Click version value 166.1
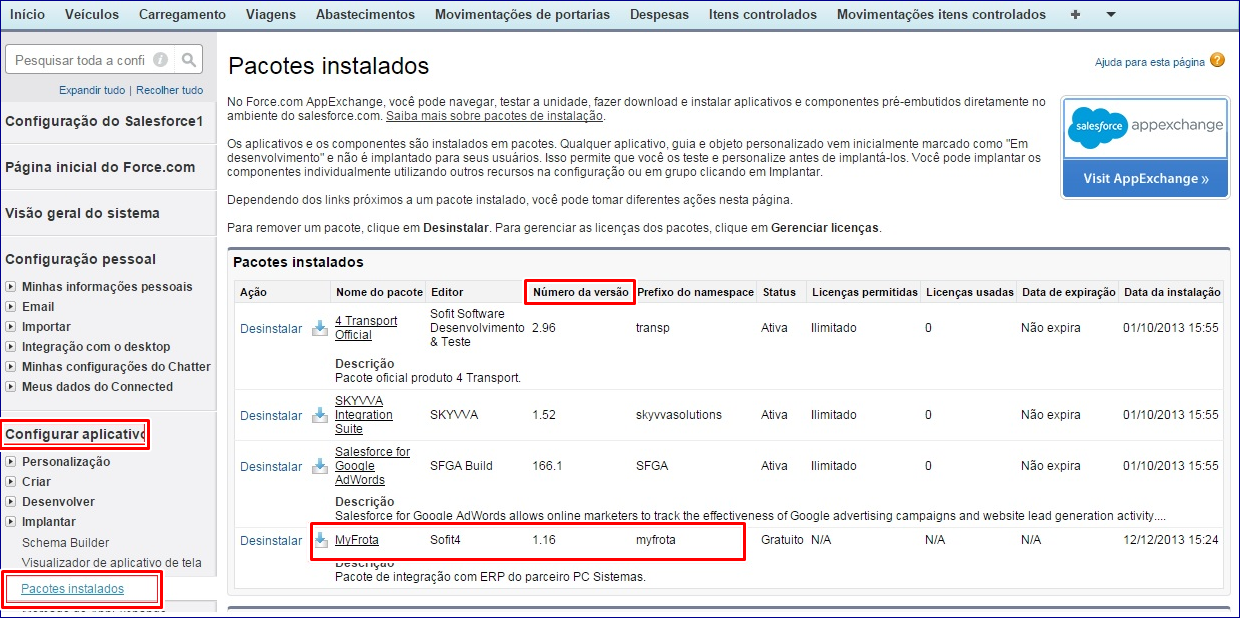1240x618 pixels. (547, 466)
